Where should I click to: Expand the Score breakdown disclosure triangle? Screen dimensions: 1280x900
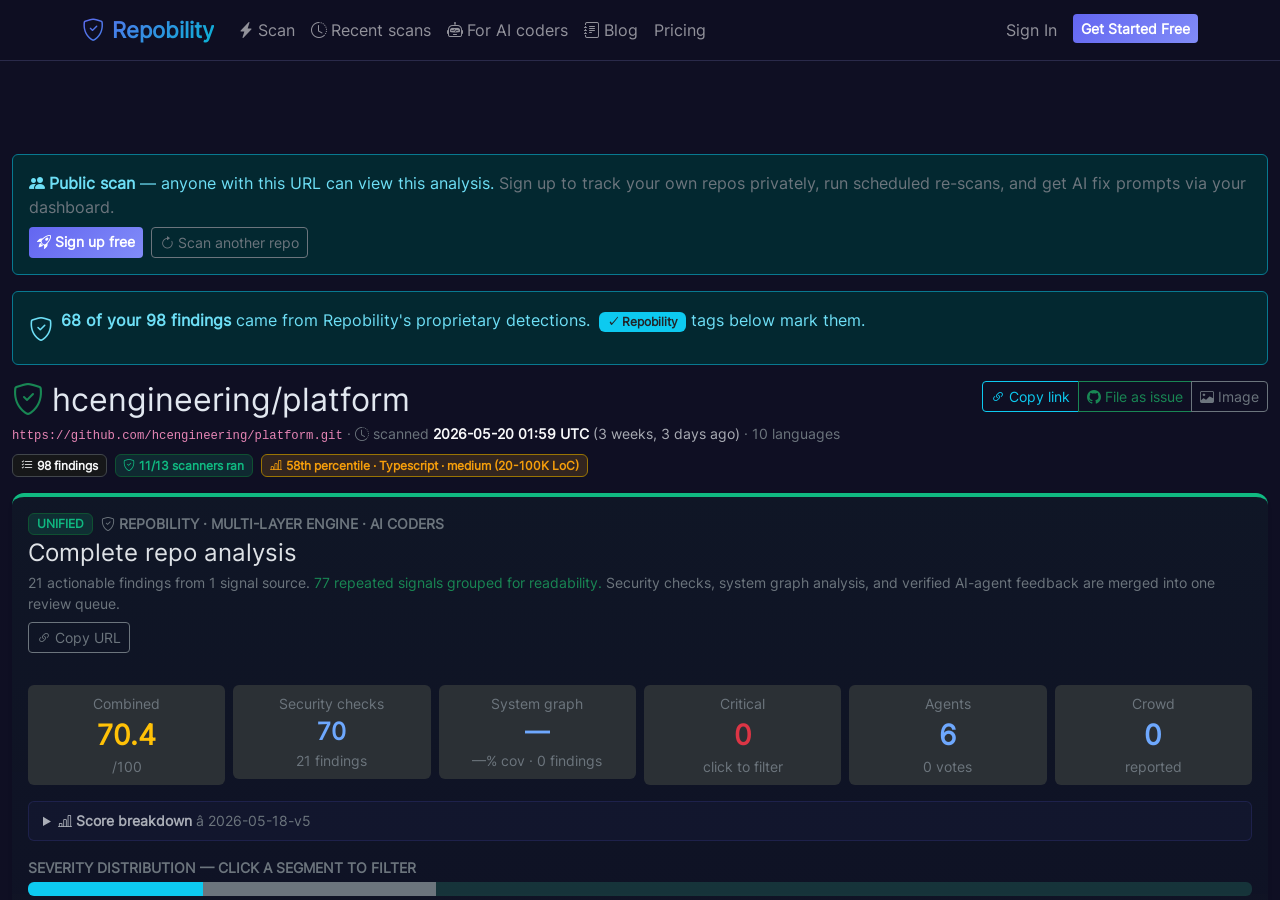click(x=47, y=821)
